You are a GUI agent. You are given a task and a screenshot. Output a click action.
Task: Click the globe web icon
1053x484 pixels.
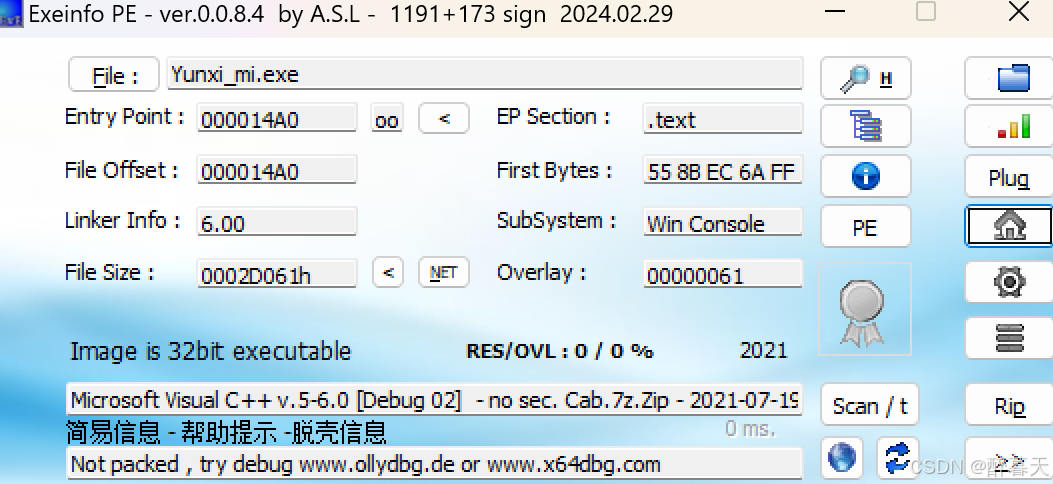pos(842,457)
